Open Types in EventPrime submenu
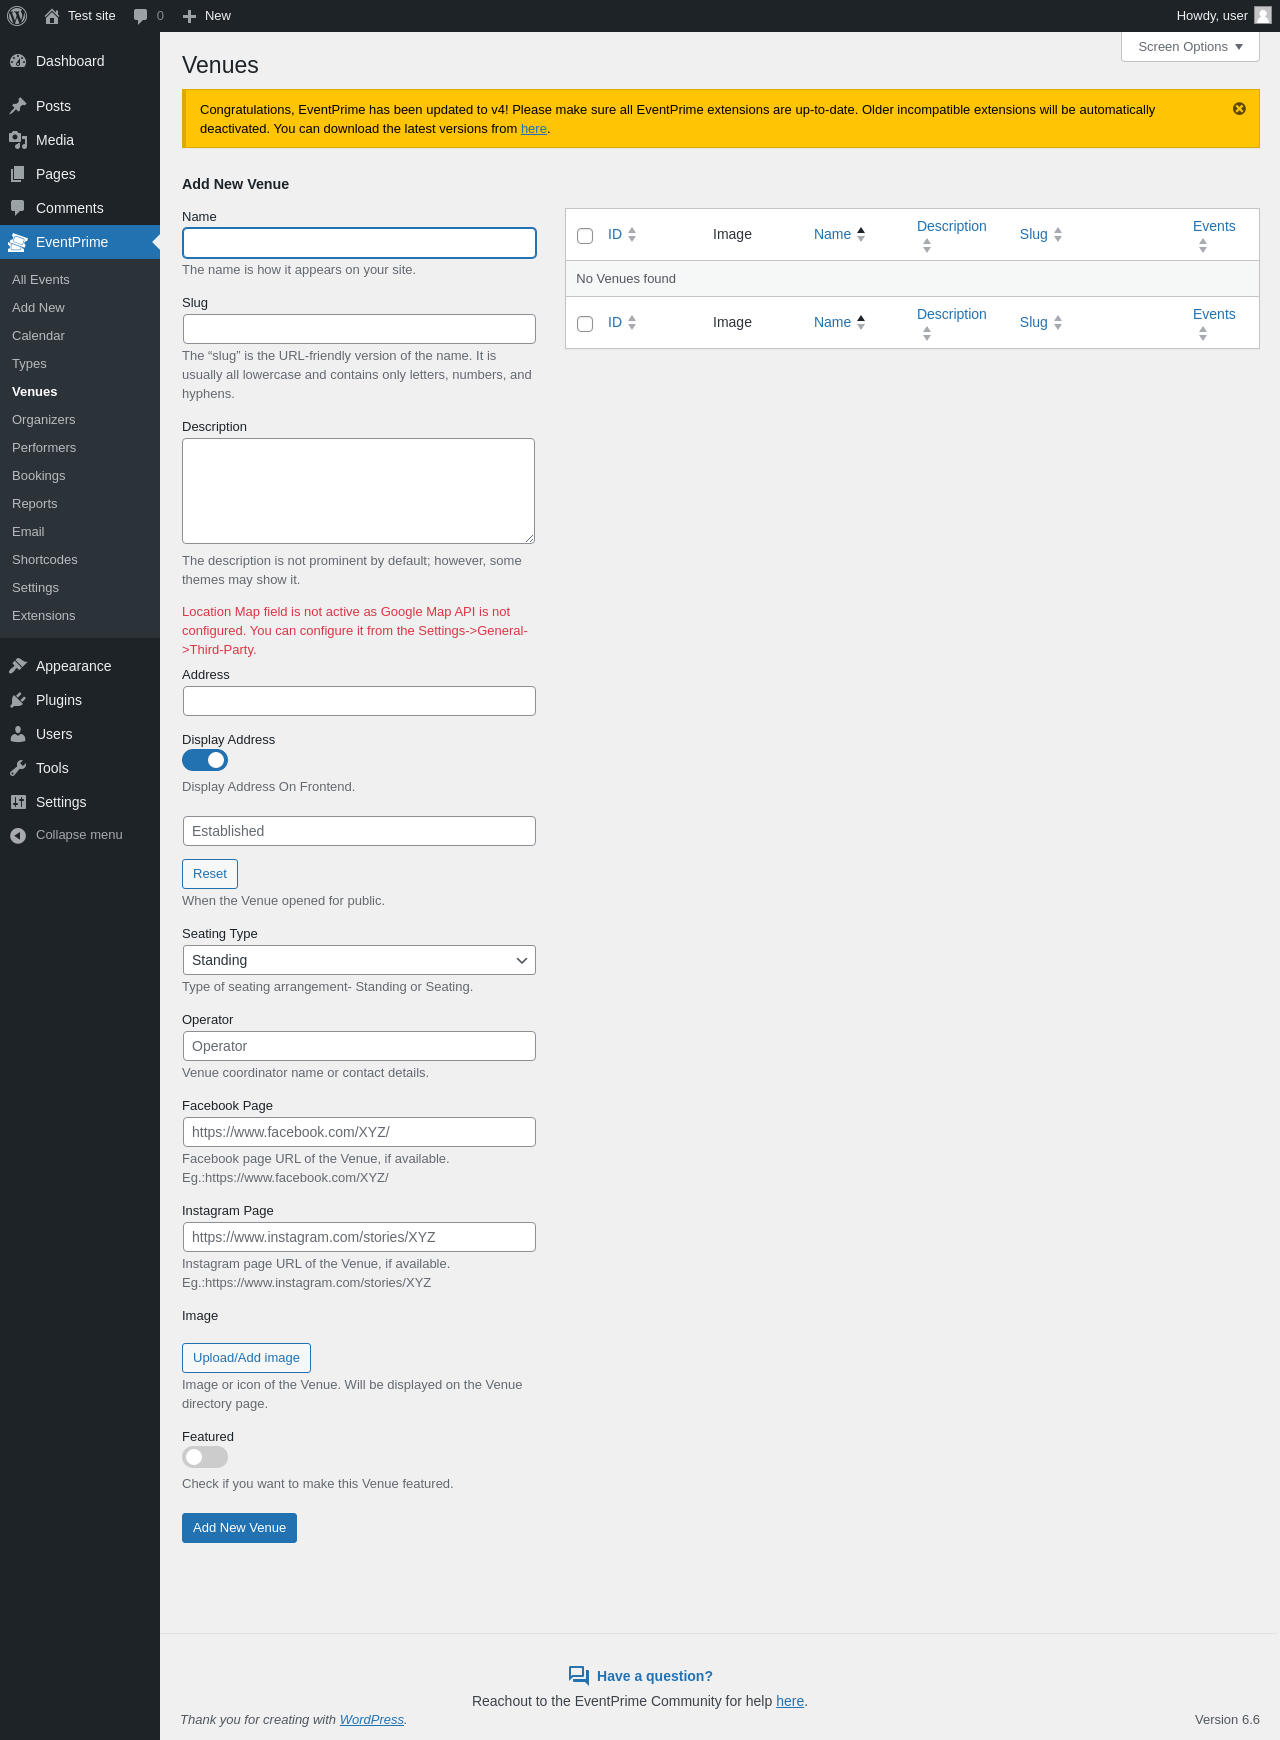1280x1740 pixels. [29, 364]
